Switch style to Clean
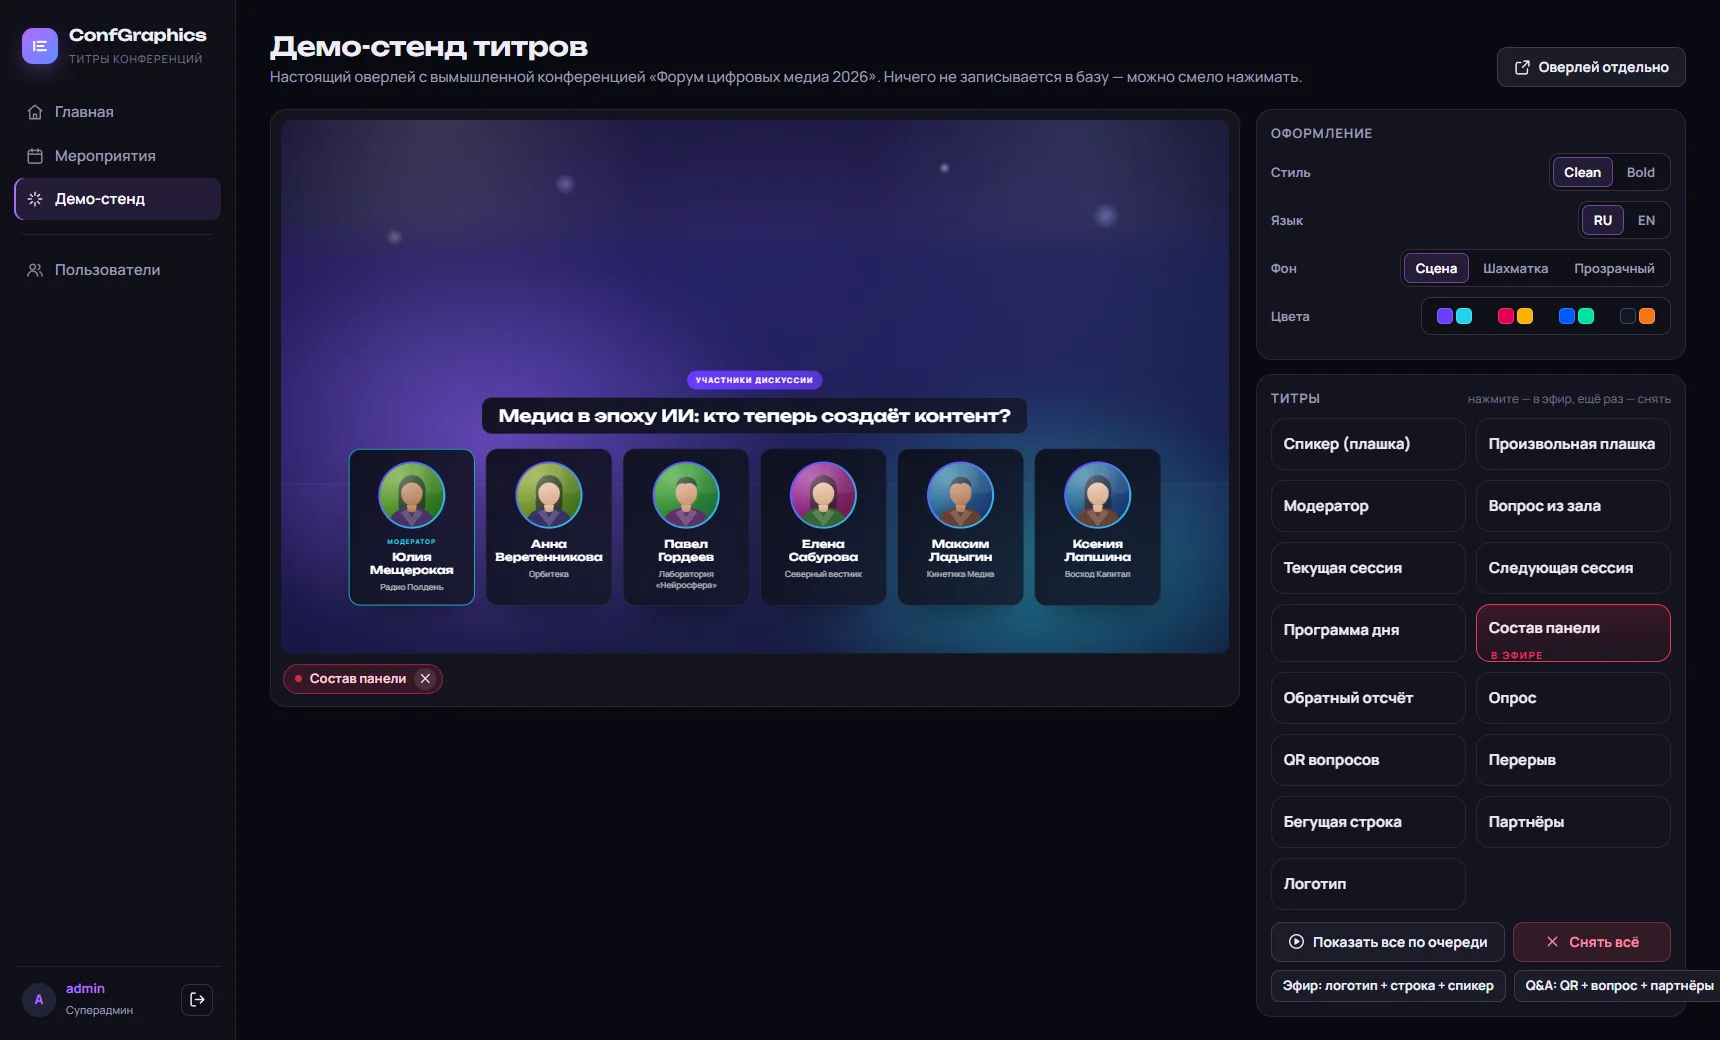1720x1040 pixels. click(1582, 172)
